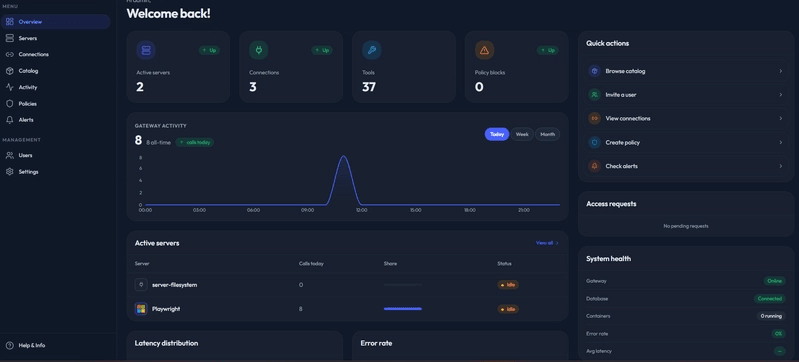Viewport: 799px width, 362px height.
Task: Click the Active servers stat card
Action: click(178, 67)
